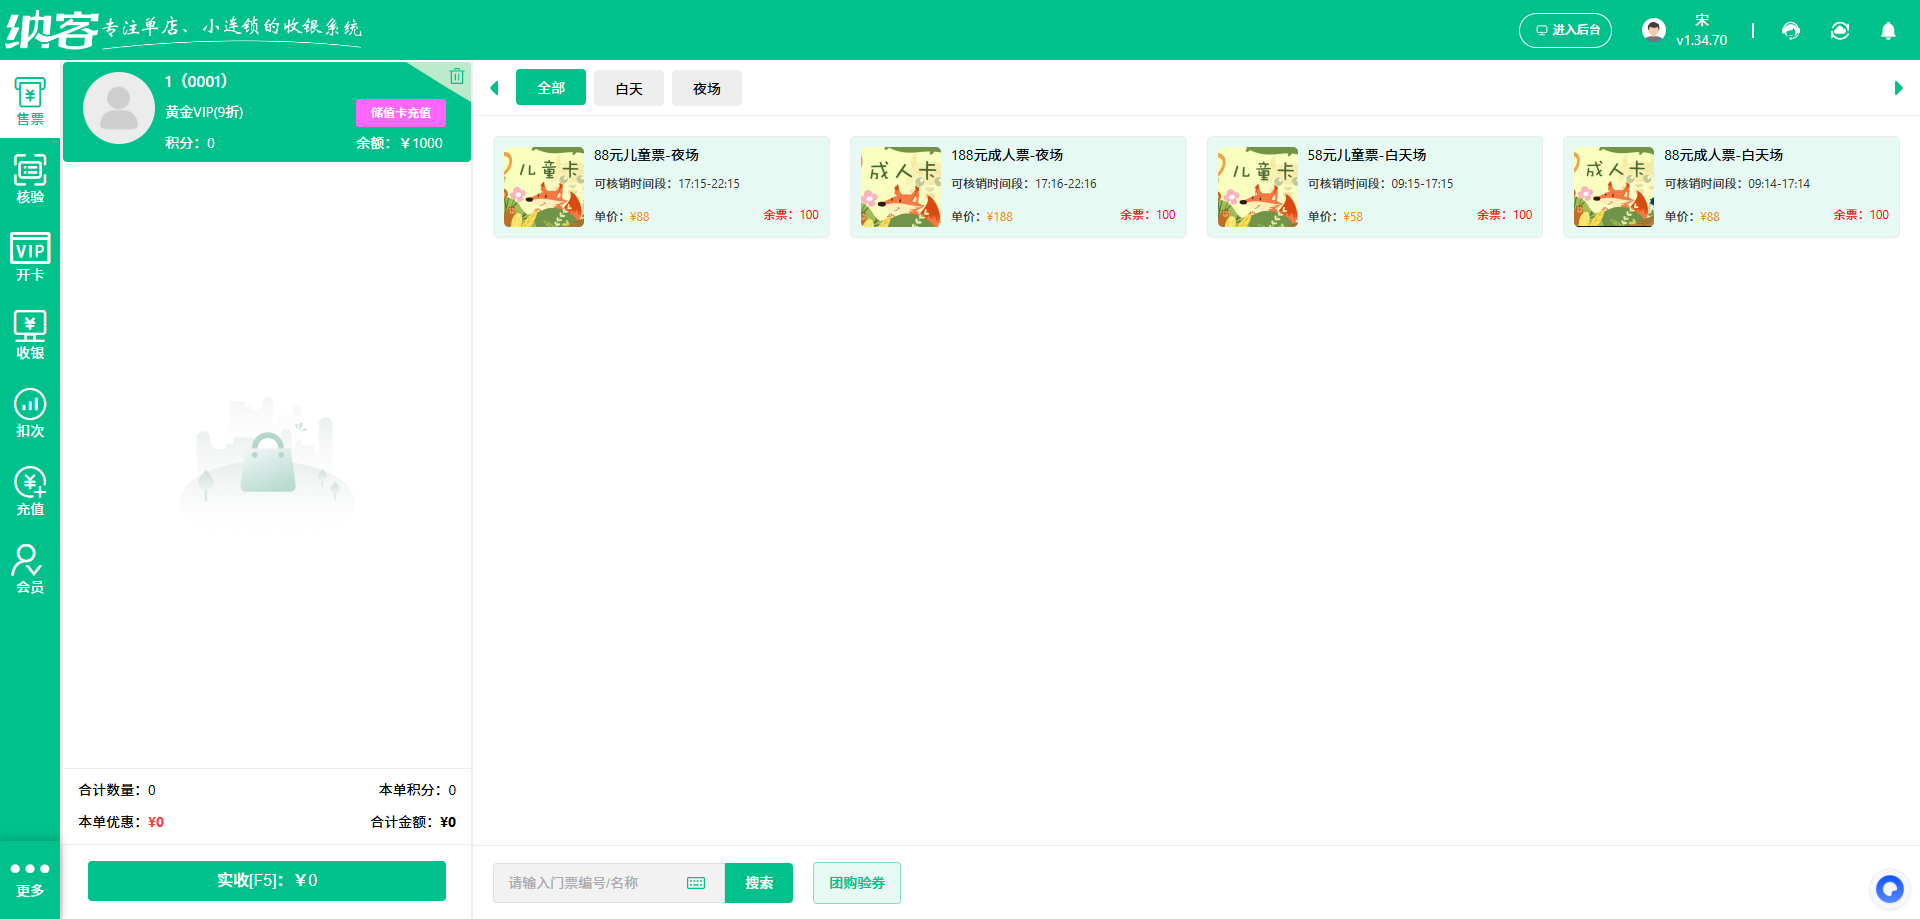Select the 88元成人票-白天场 ticket card
Image resolution: width=1920 pixels, height=919 pixels.
point(1731,187)
